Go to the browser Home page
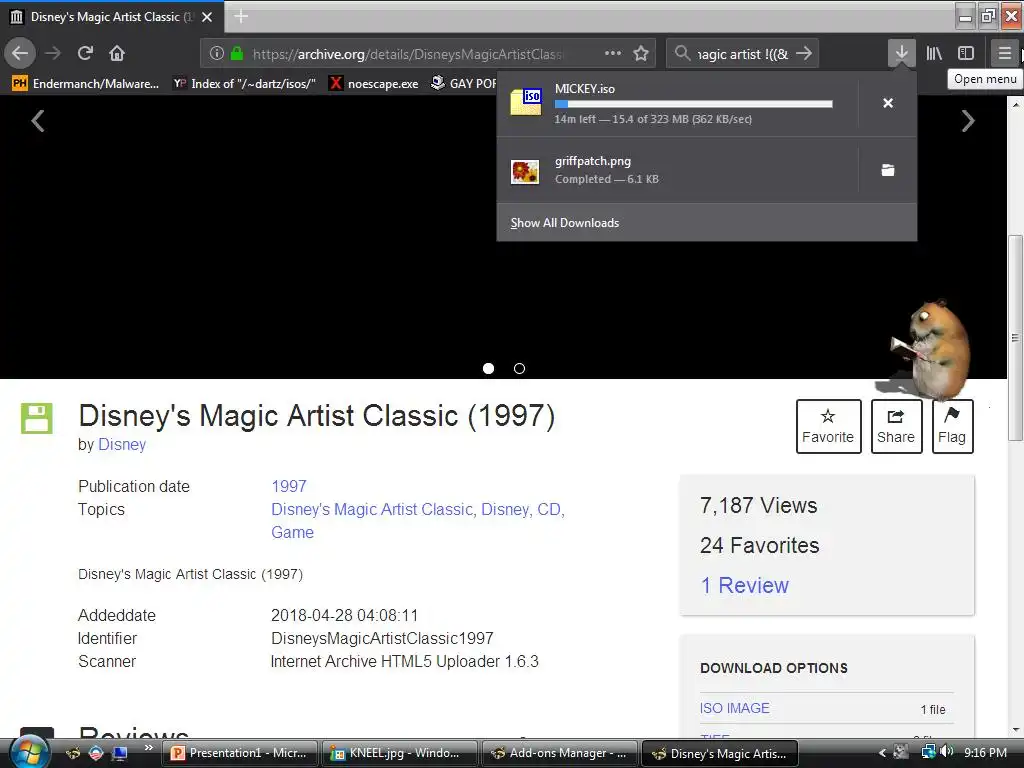The height and width of the screenshot is (768, 1024). pos(117,53)
